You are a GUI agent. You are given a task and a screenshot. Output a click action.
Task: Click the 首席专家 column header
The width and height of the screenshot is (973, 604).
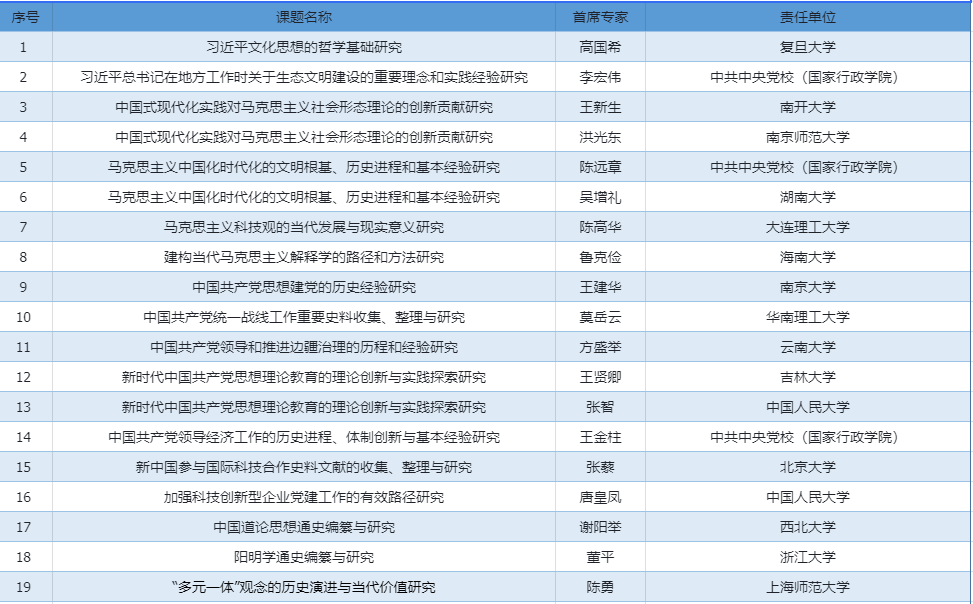click(x=600, y=17)
